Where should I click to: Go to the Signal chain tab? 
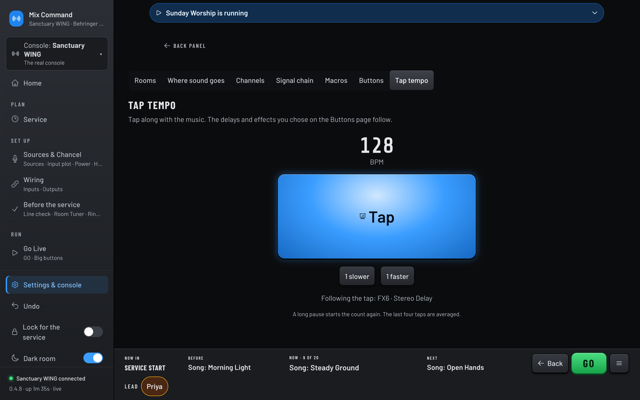click(x=294, y=80)
